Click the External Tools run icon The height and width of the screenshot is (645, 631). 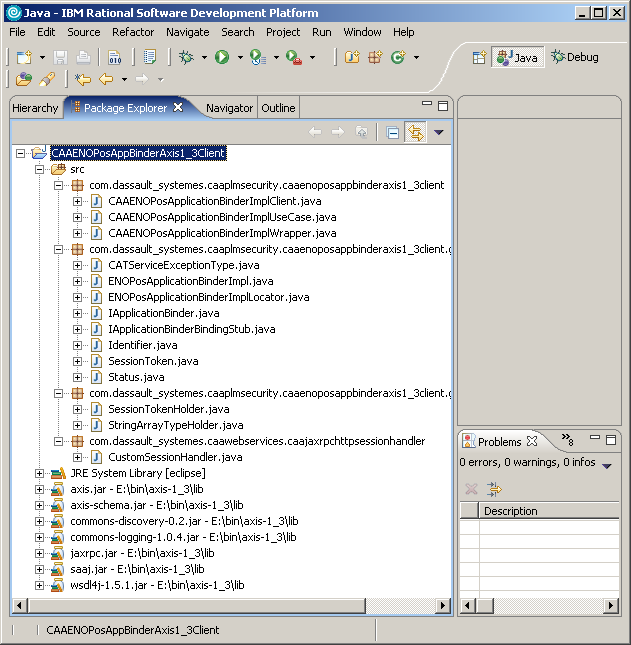tap(294, 57)
